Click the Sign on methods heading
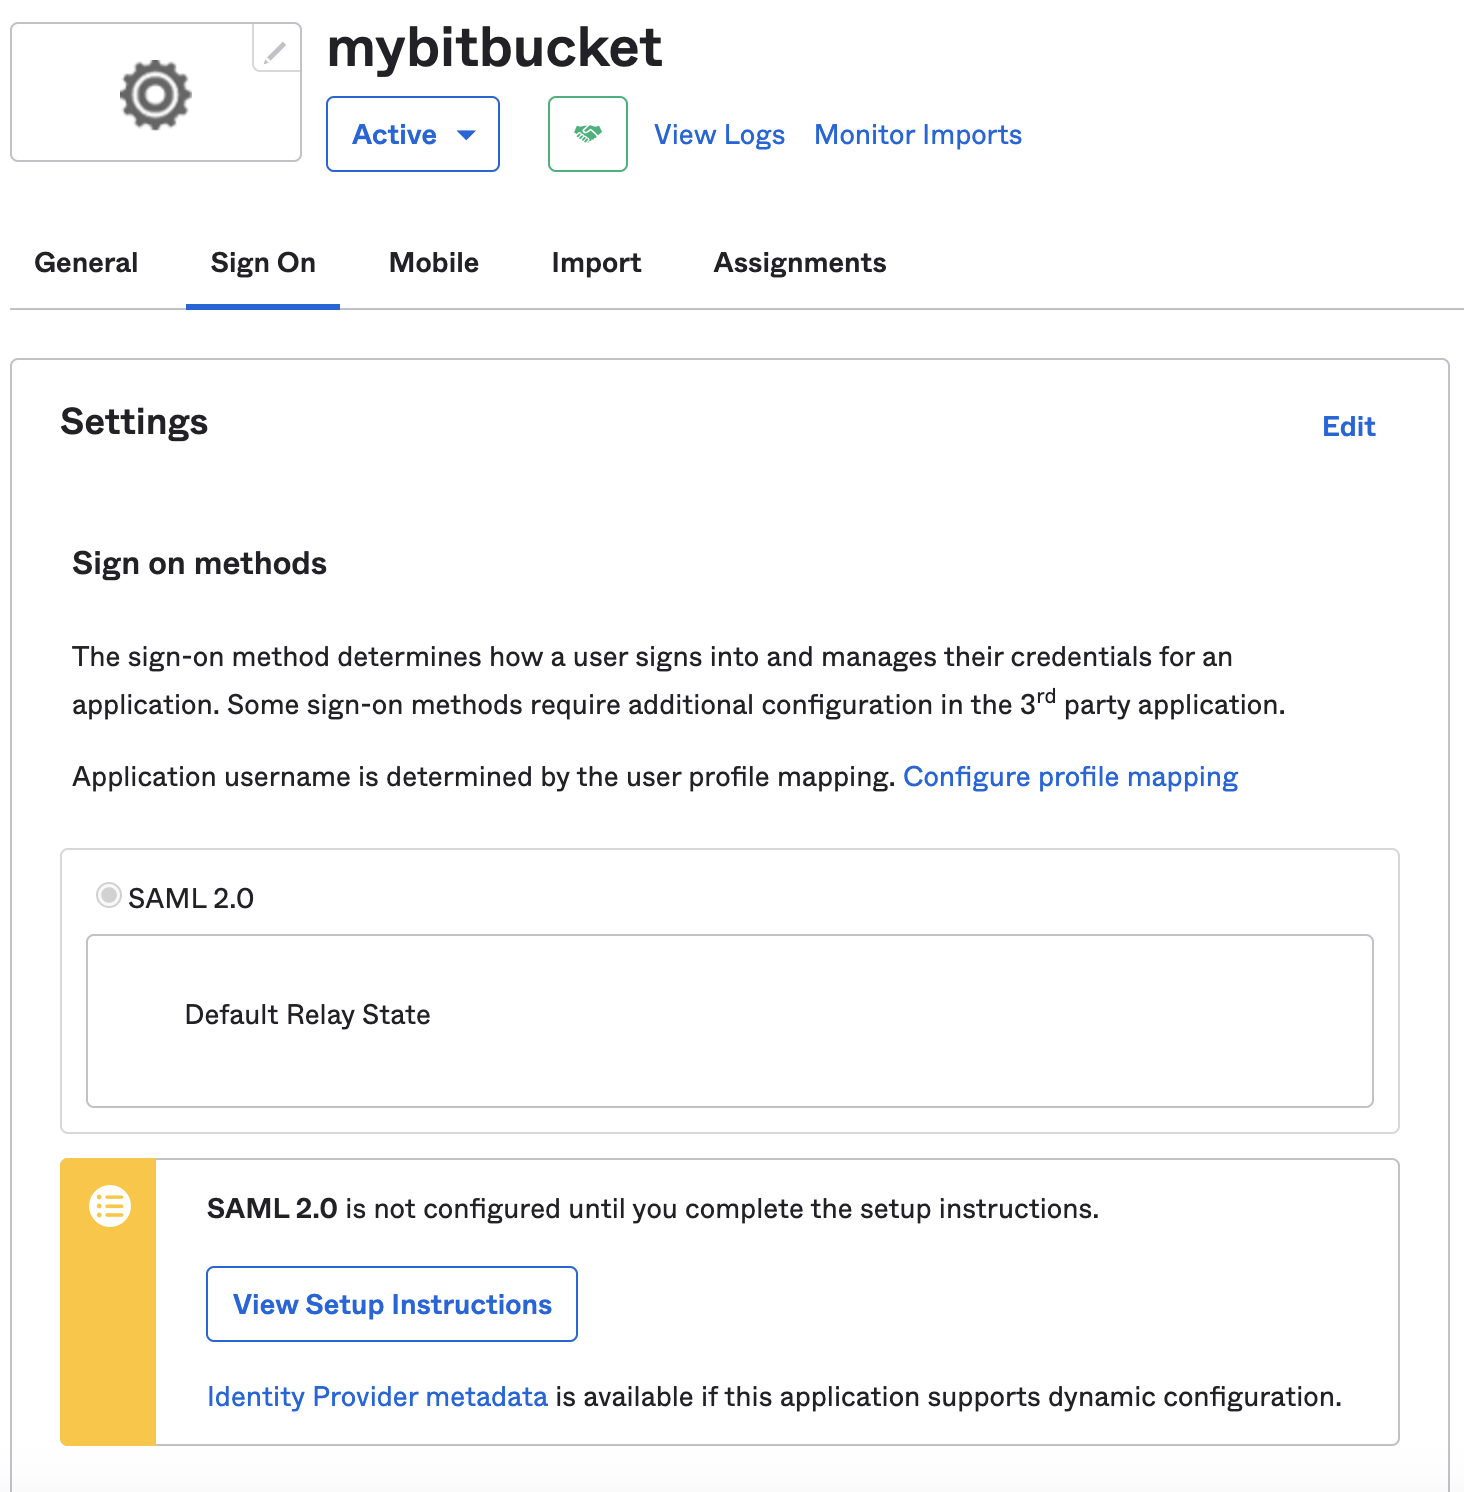Viewport: 1464px width, 1492px height. point(199,564)
